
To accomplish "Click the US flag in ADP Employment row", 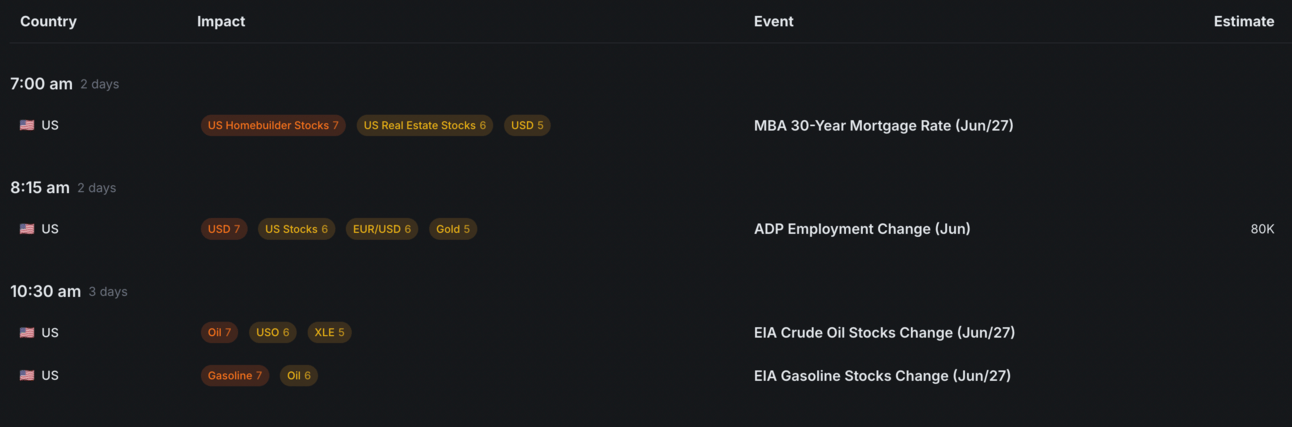I will [27, 229].
